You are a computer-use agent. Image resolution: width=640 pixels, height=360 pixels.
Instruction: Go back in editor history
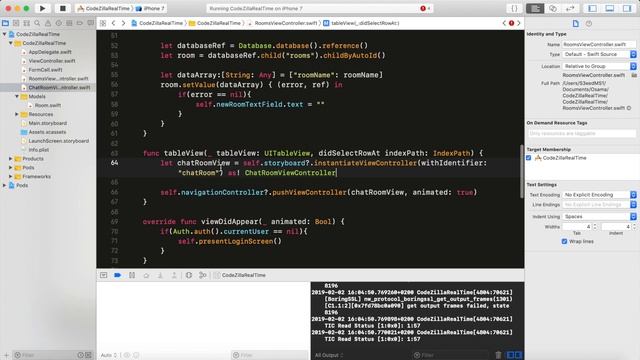click(113, 23)
